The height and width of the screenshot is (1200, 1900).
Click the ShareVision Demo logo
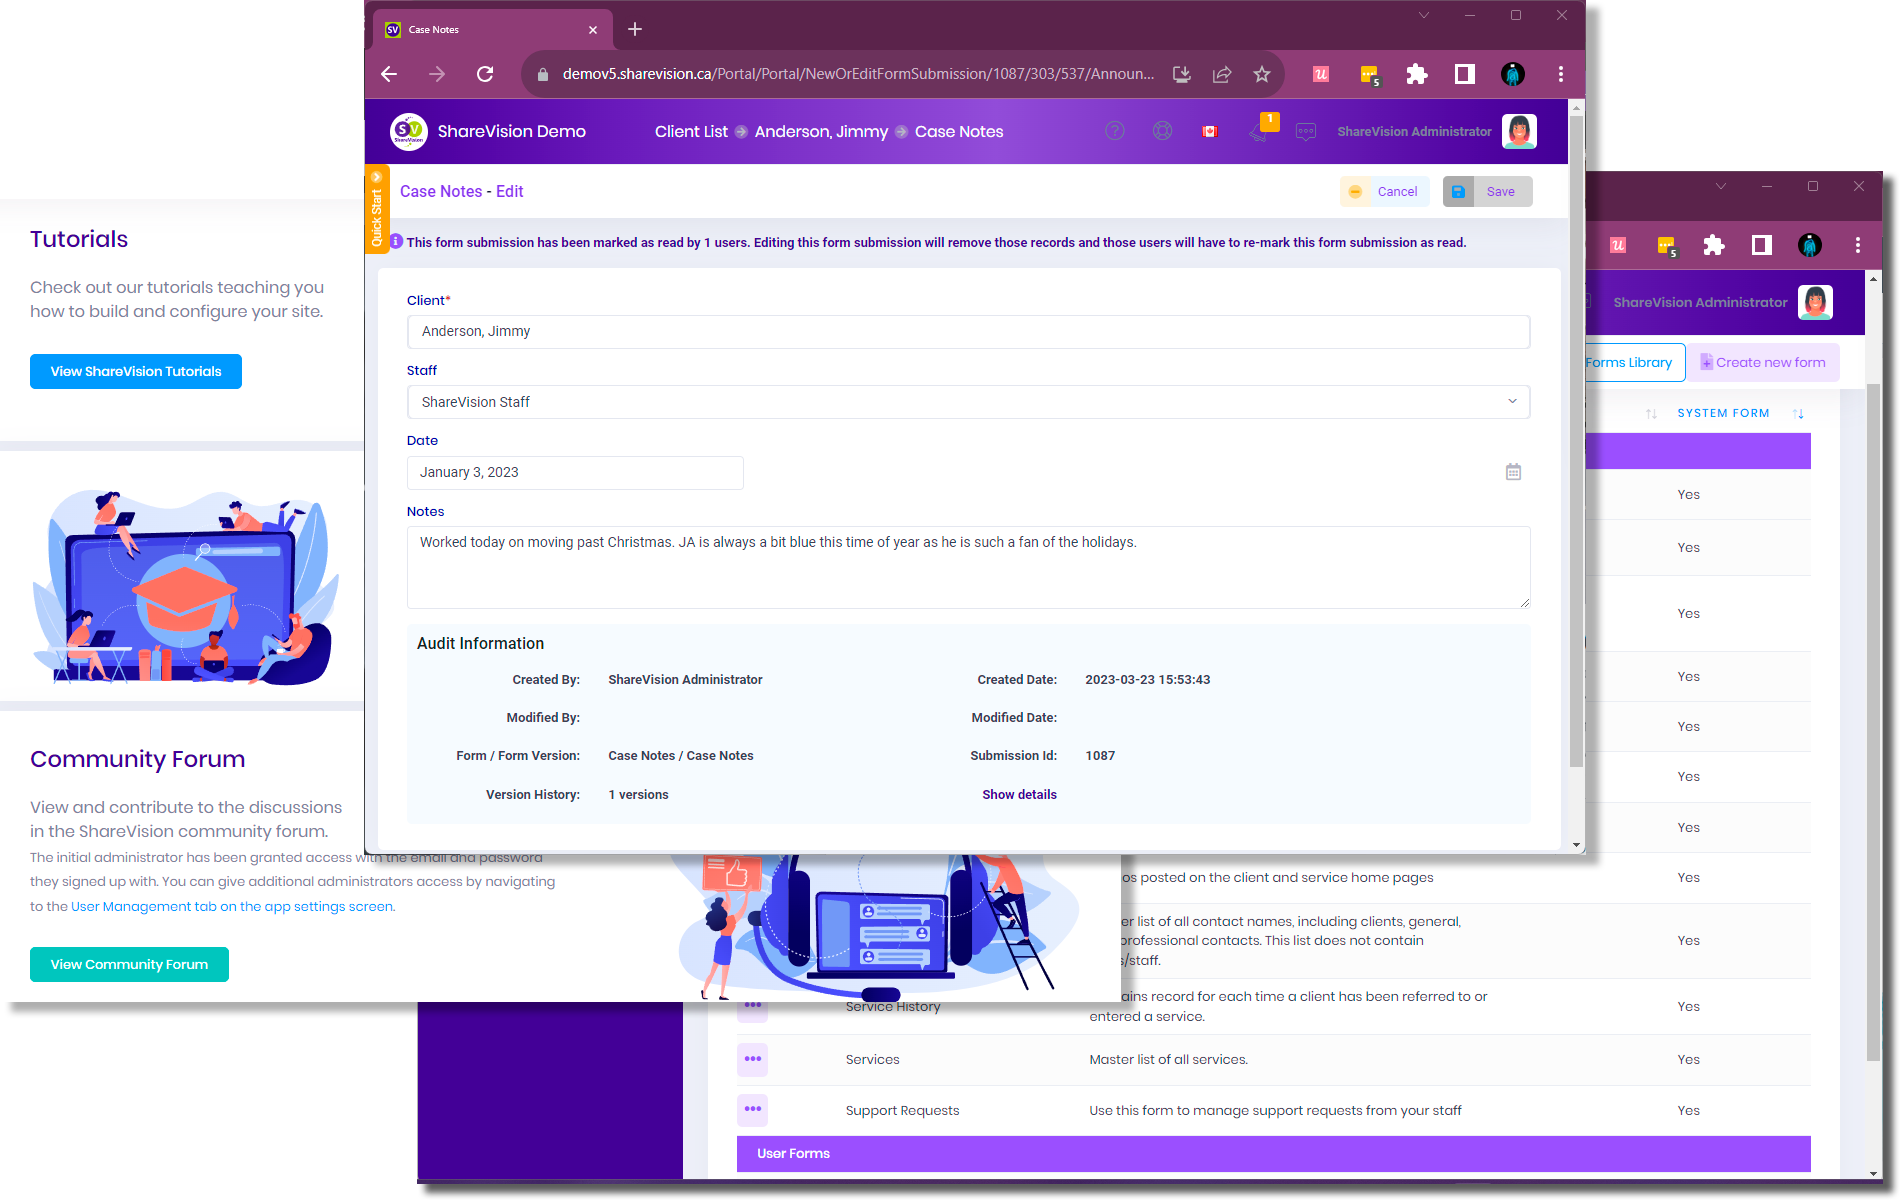click(x=408, y=131)
